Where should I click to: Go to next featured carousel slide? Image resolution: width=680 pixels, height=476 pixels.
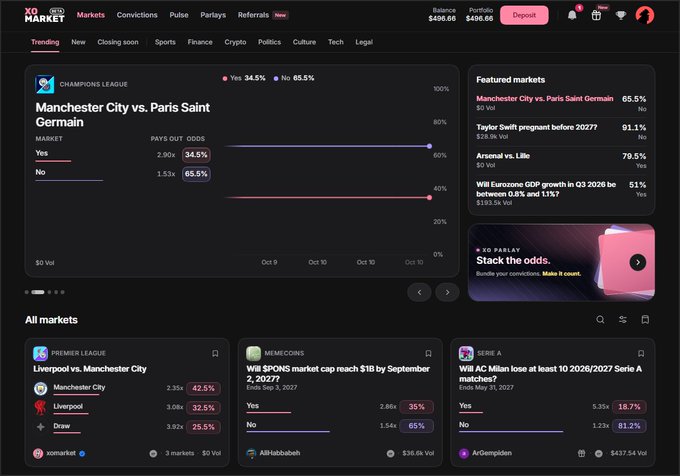pyautogui.click(x=448, y=292)
